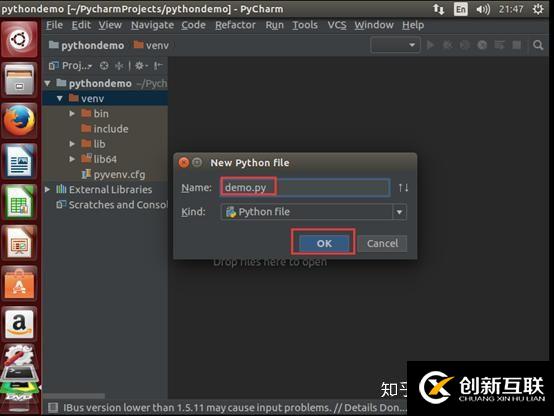Screen dimensions: 554x416
Task: Open the system power gear menu
Action: coord(538,9)
